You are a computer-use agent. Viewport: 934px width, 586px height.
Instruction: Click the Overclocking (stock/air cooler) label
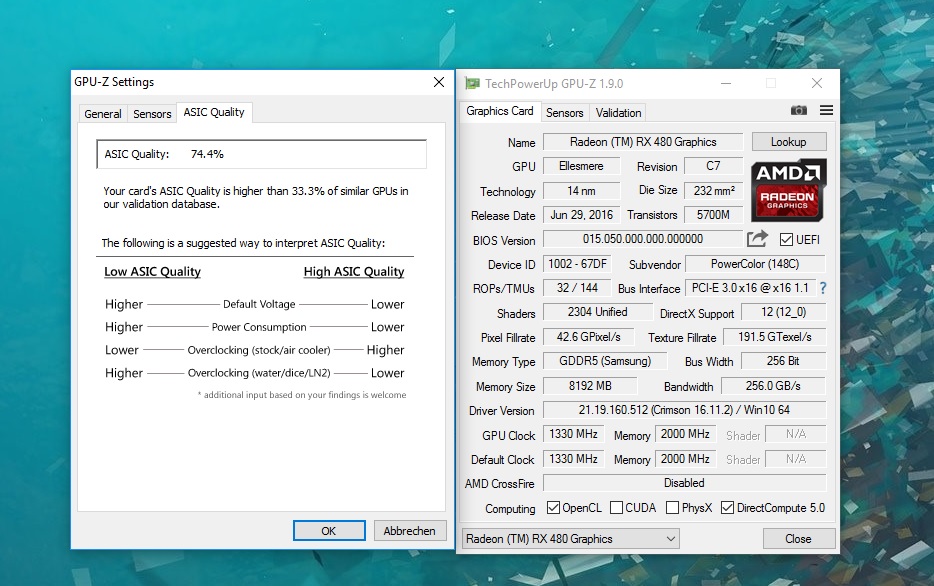(259, 350)
